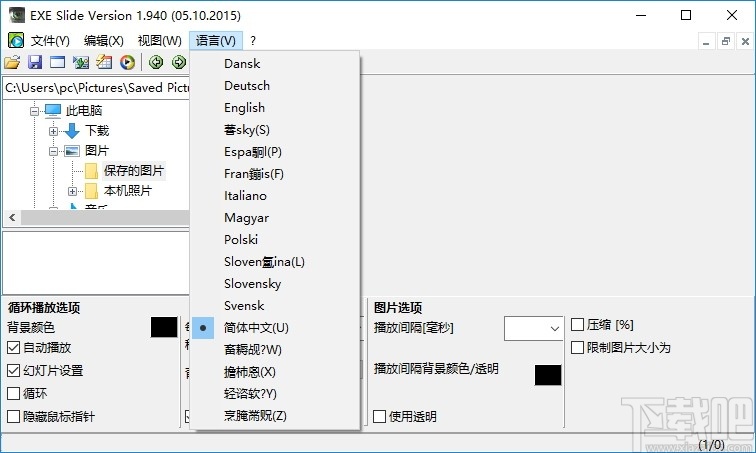This screenshot has width=756, height=453.
Task: Choose English language
Action: point(275,108)
